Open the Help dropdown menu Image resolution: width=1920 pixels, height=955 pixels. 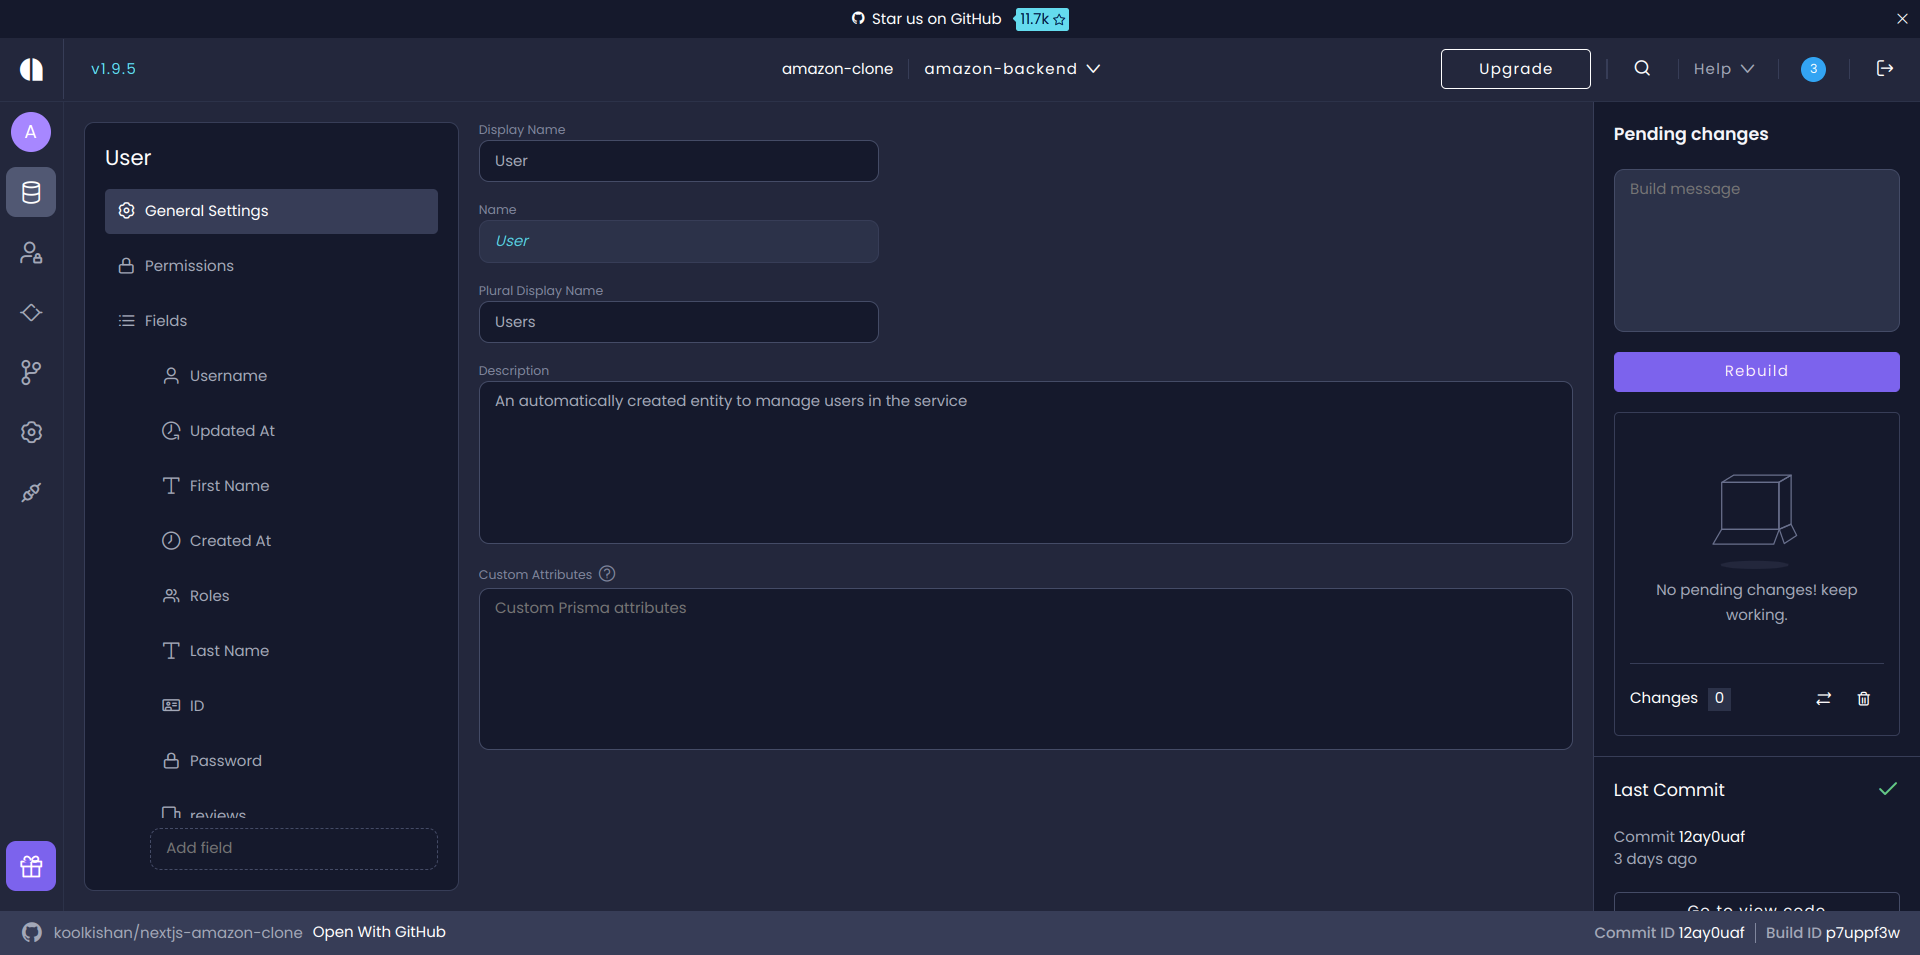point(1721,68)
